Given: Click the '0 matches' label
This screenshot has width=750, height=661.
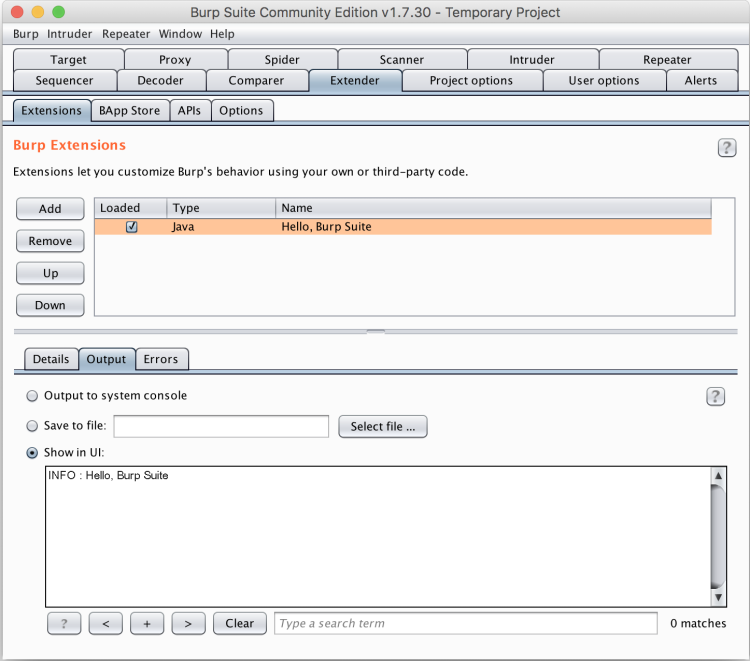Looking at the screenshot, I should (x=698, y=624).
